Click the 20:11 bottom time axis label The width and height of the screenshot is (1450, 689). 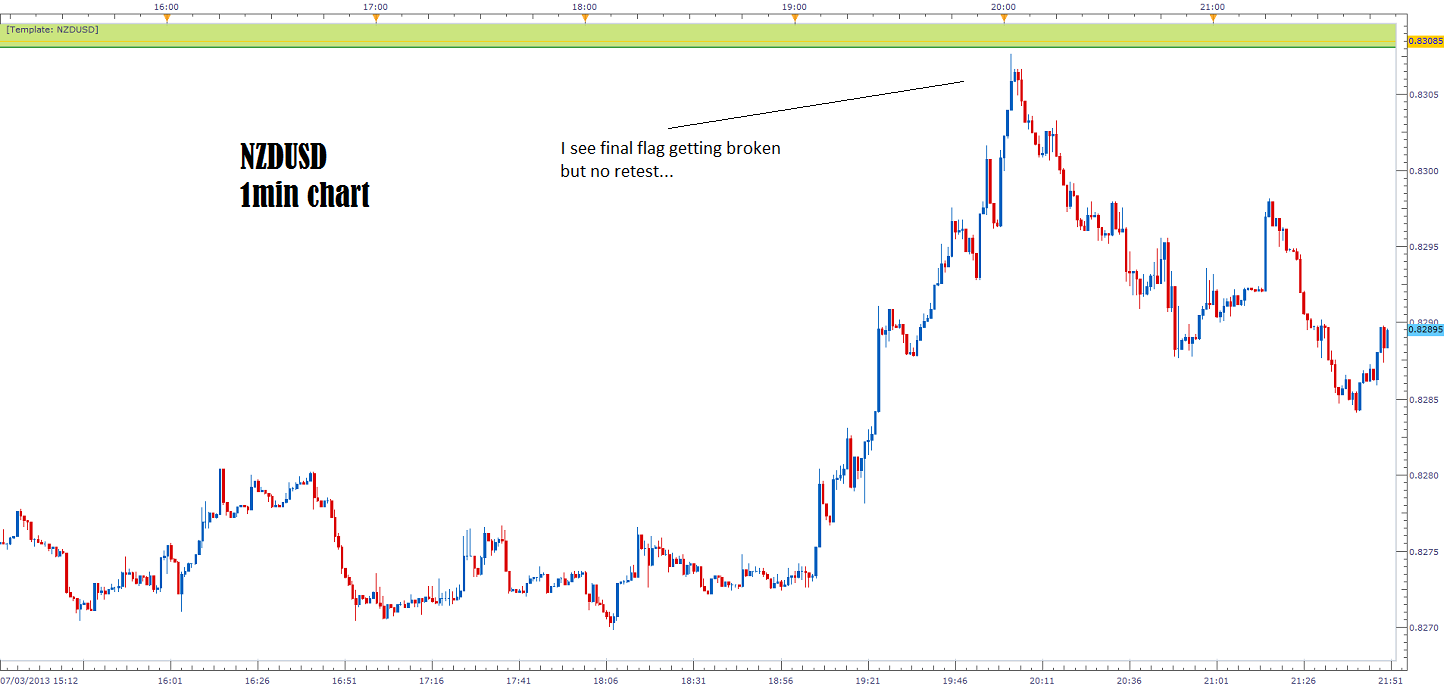(x=1042, y=681)
